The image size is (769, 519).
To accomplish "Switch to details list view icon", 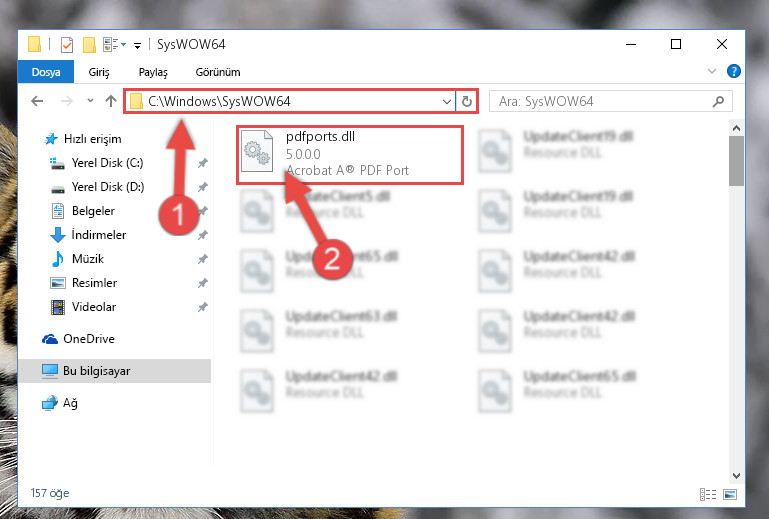I will (708, 494).
